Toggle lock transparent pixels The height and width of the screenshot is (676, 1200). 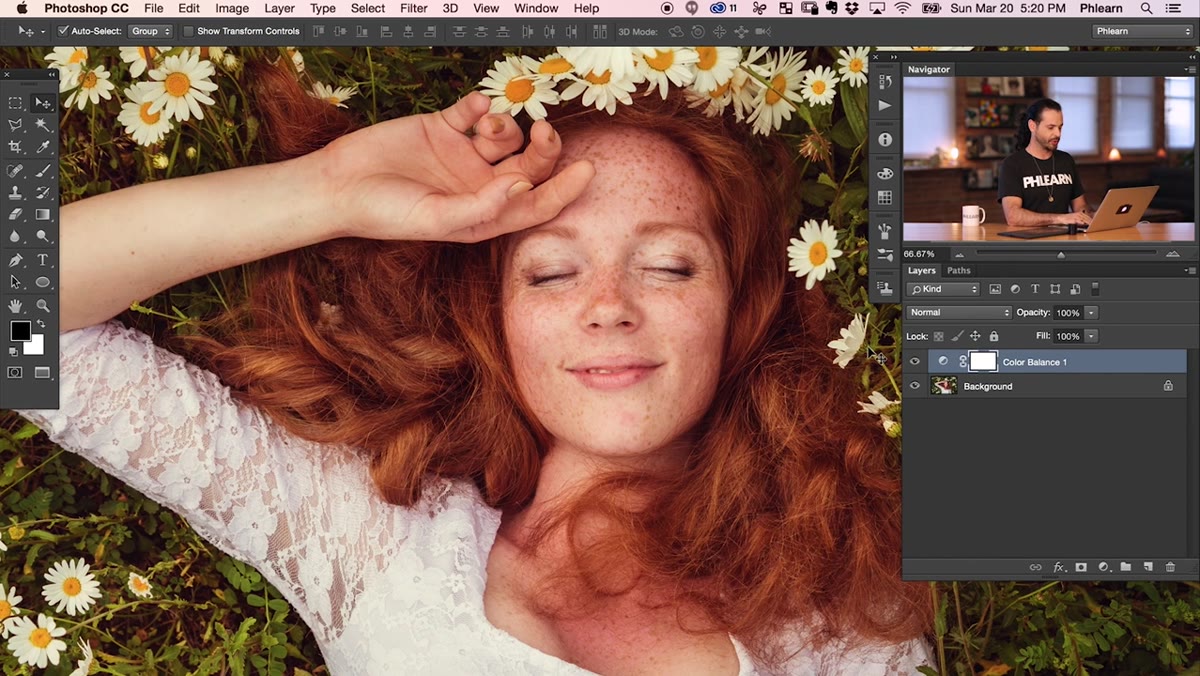click(939, 337)
